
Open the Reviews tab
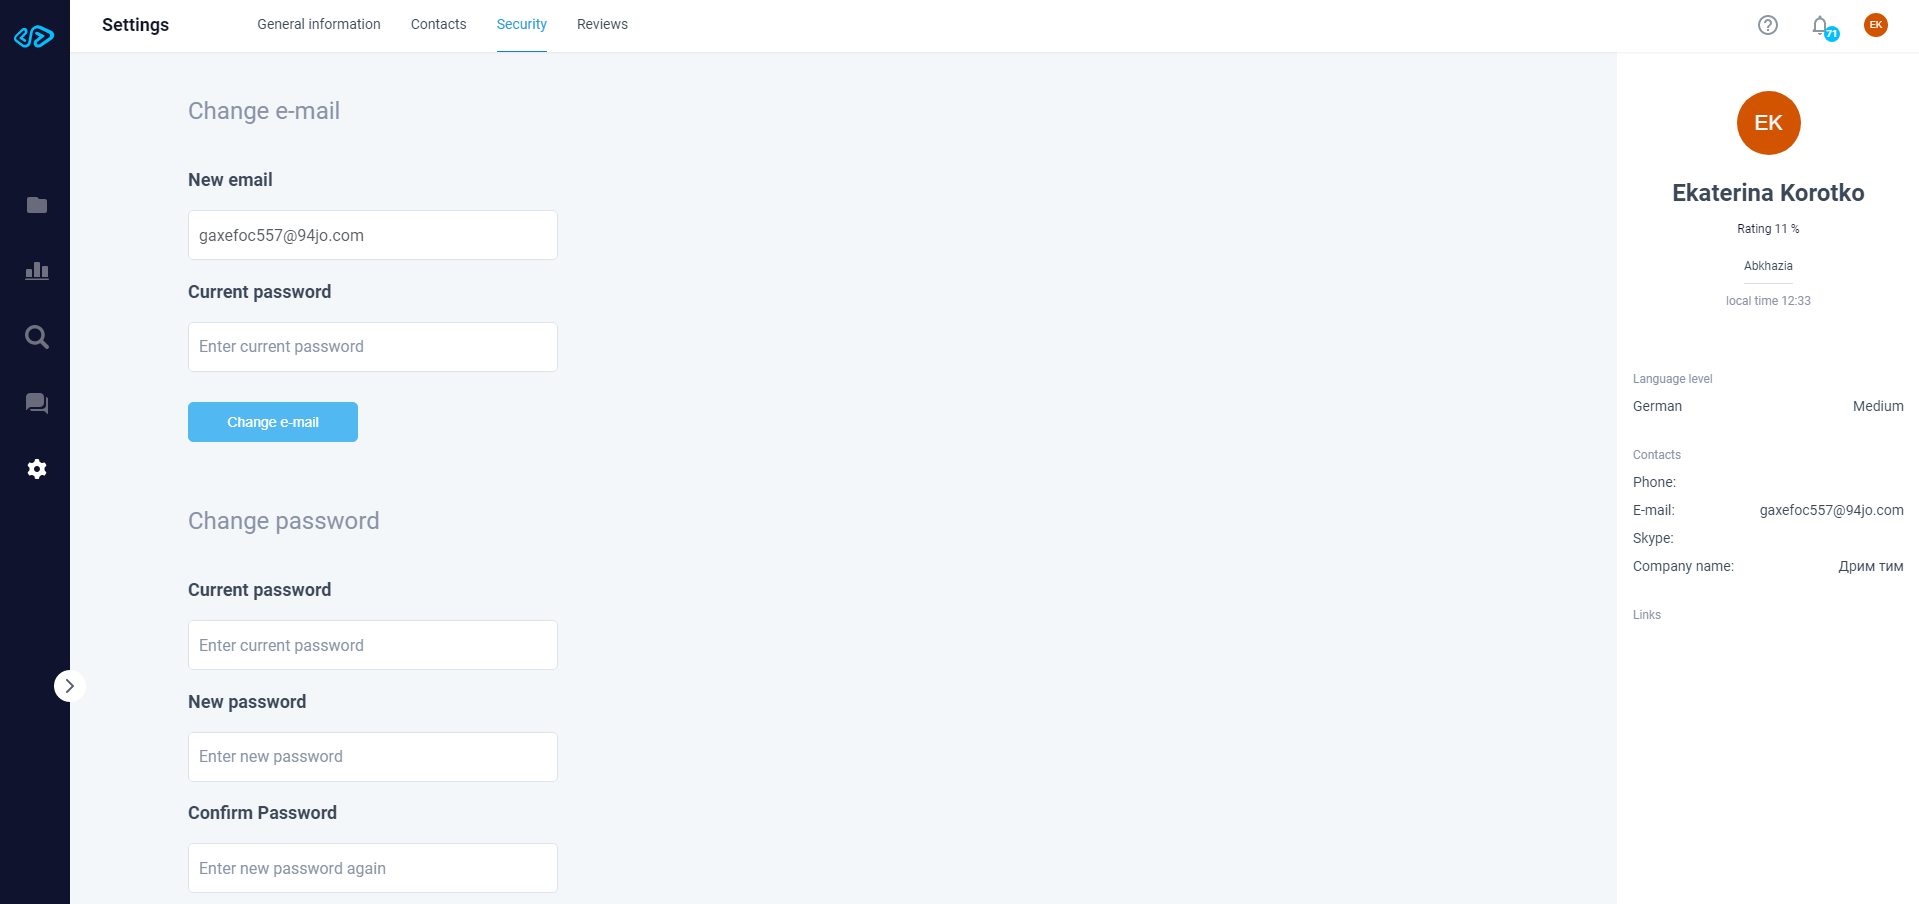tap(602, 24)
